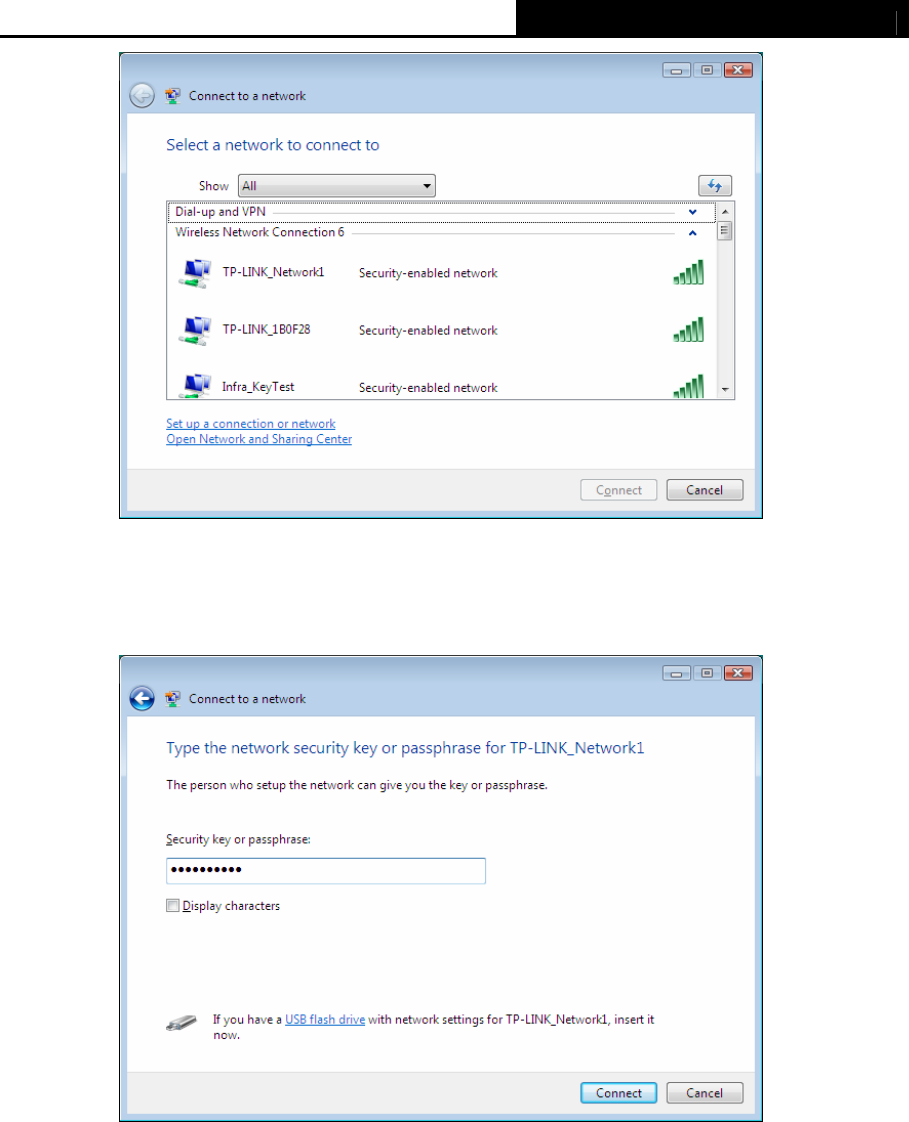Click the USB flash drive icon

tap(181, 1023)
